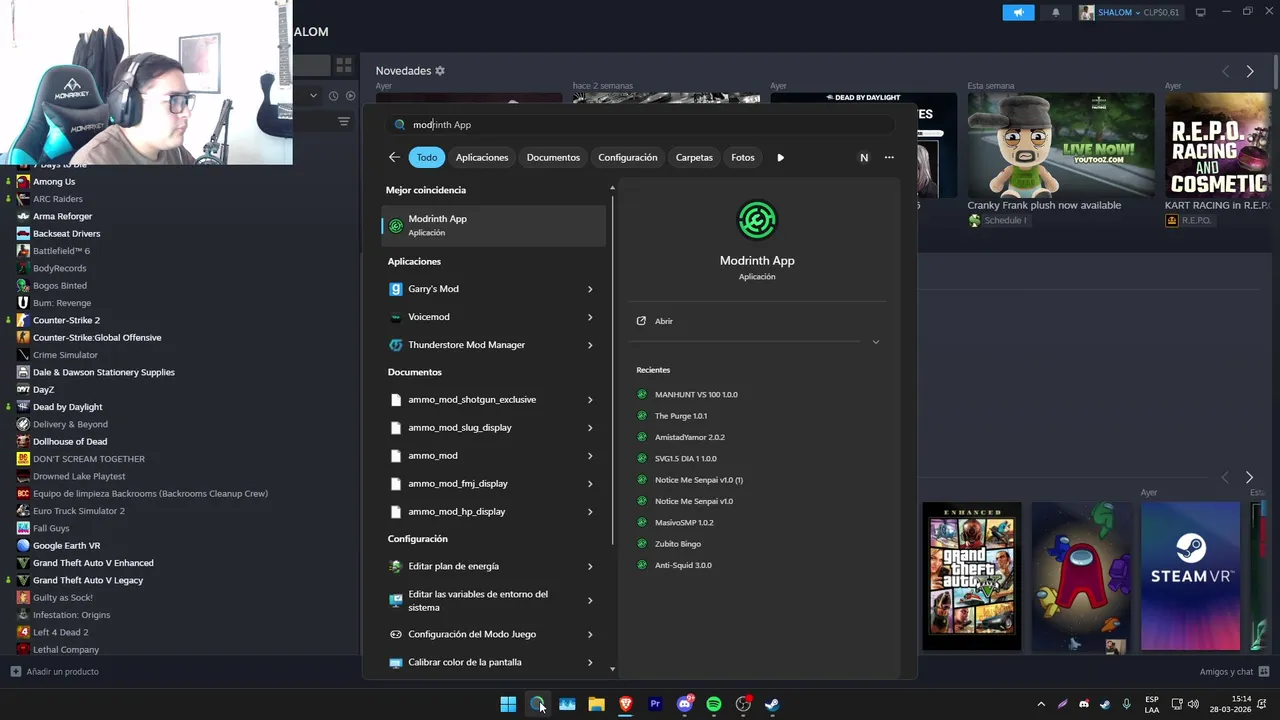Click Steam announcements megaphone button
This screenshot has height=720, width=1280.
point(1018,12)
